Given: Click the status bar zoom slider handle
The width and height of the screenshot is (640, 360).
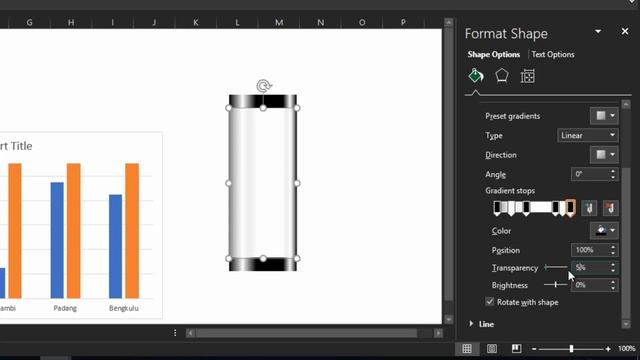Looking at the screenshot, I should tap(571, 349).
